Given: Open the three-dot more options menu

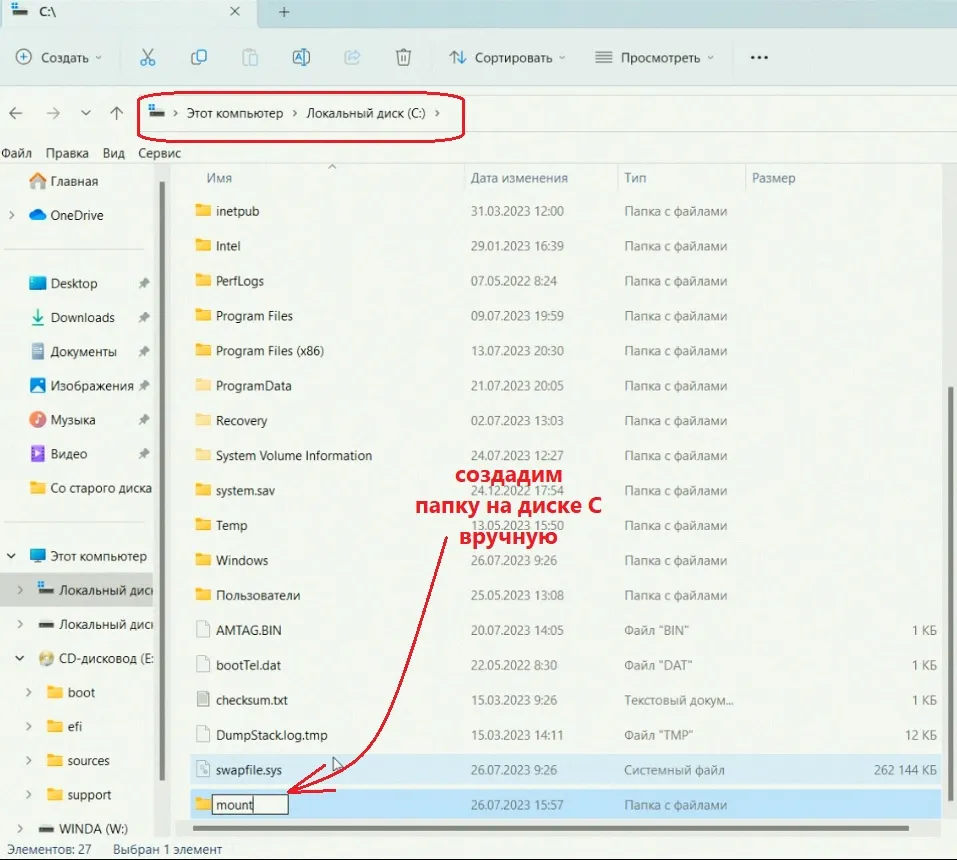Looking at the screenshot, I should pos(759,57).
